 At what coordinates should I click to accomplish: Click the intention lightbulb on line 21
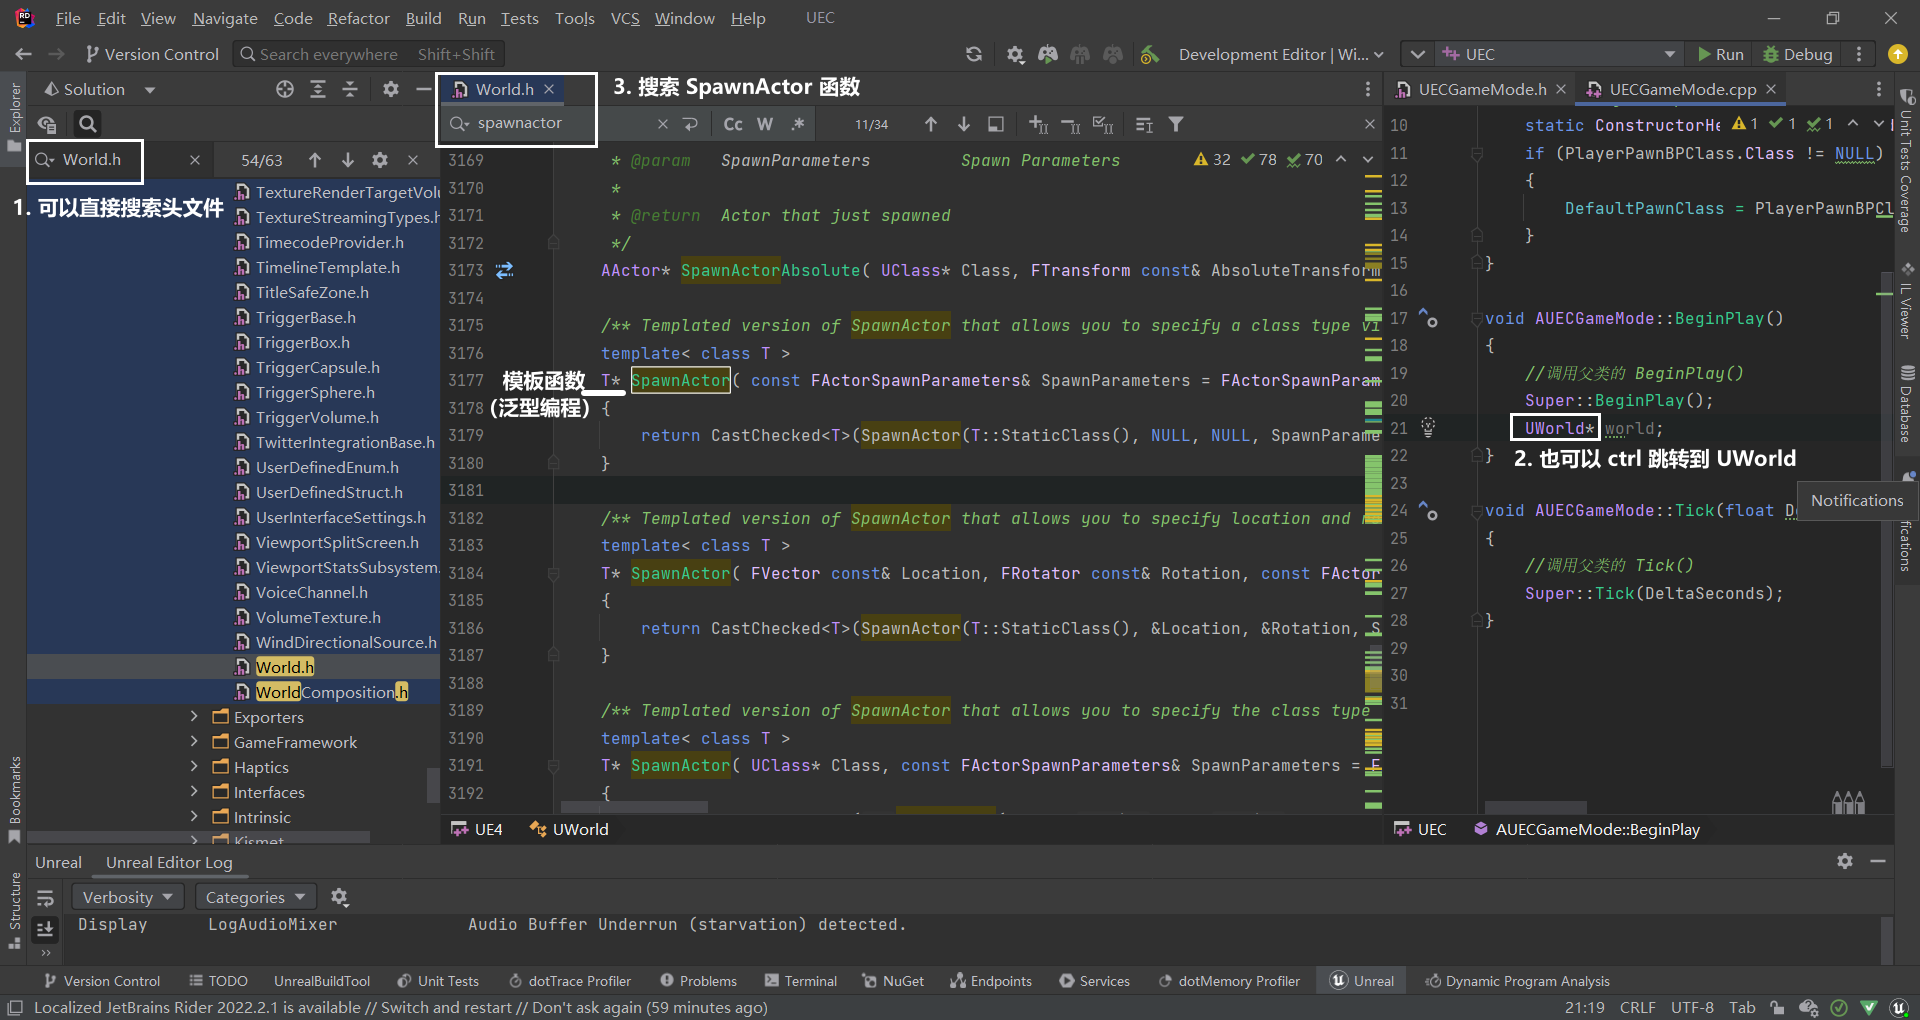pos(1428,428)
